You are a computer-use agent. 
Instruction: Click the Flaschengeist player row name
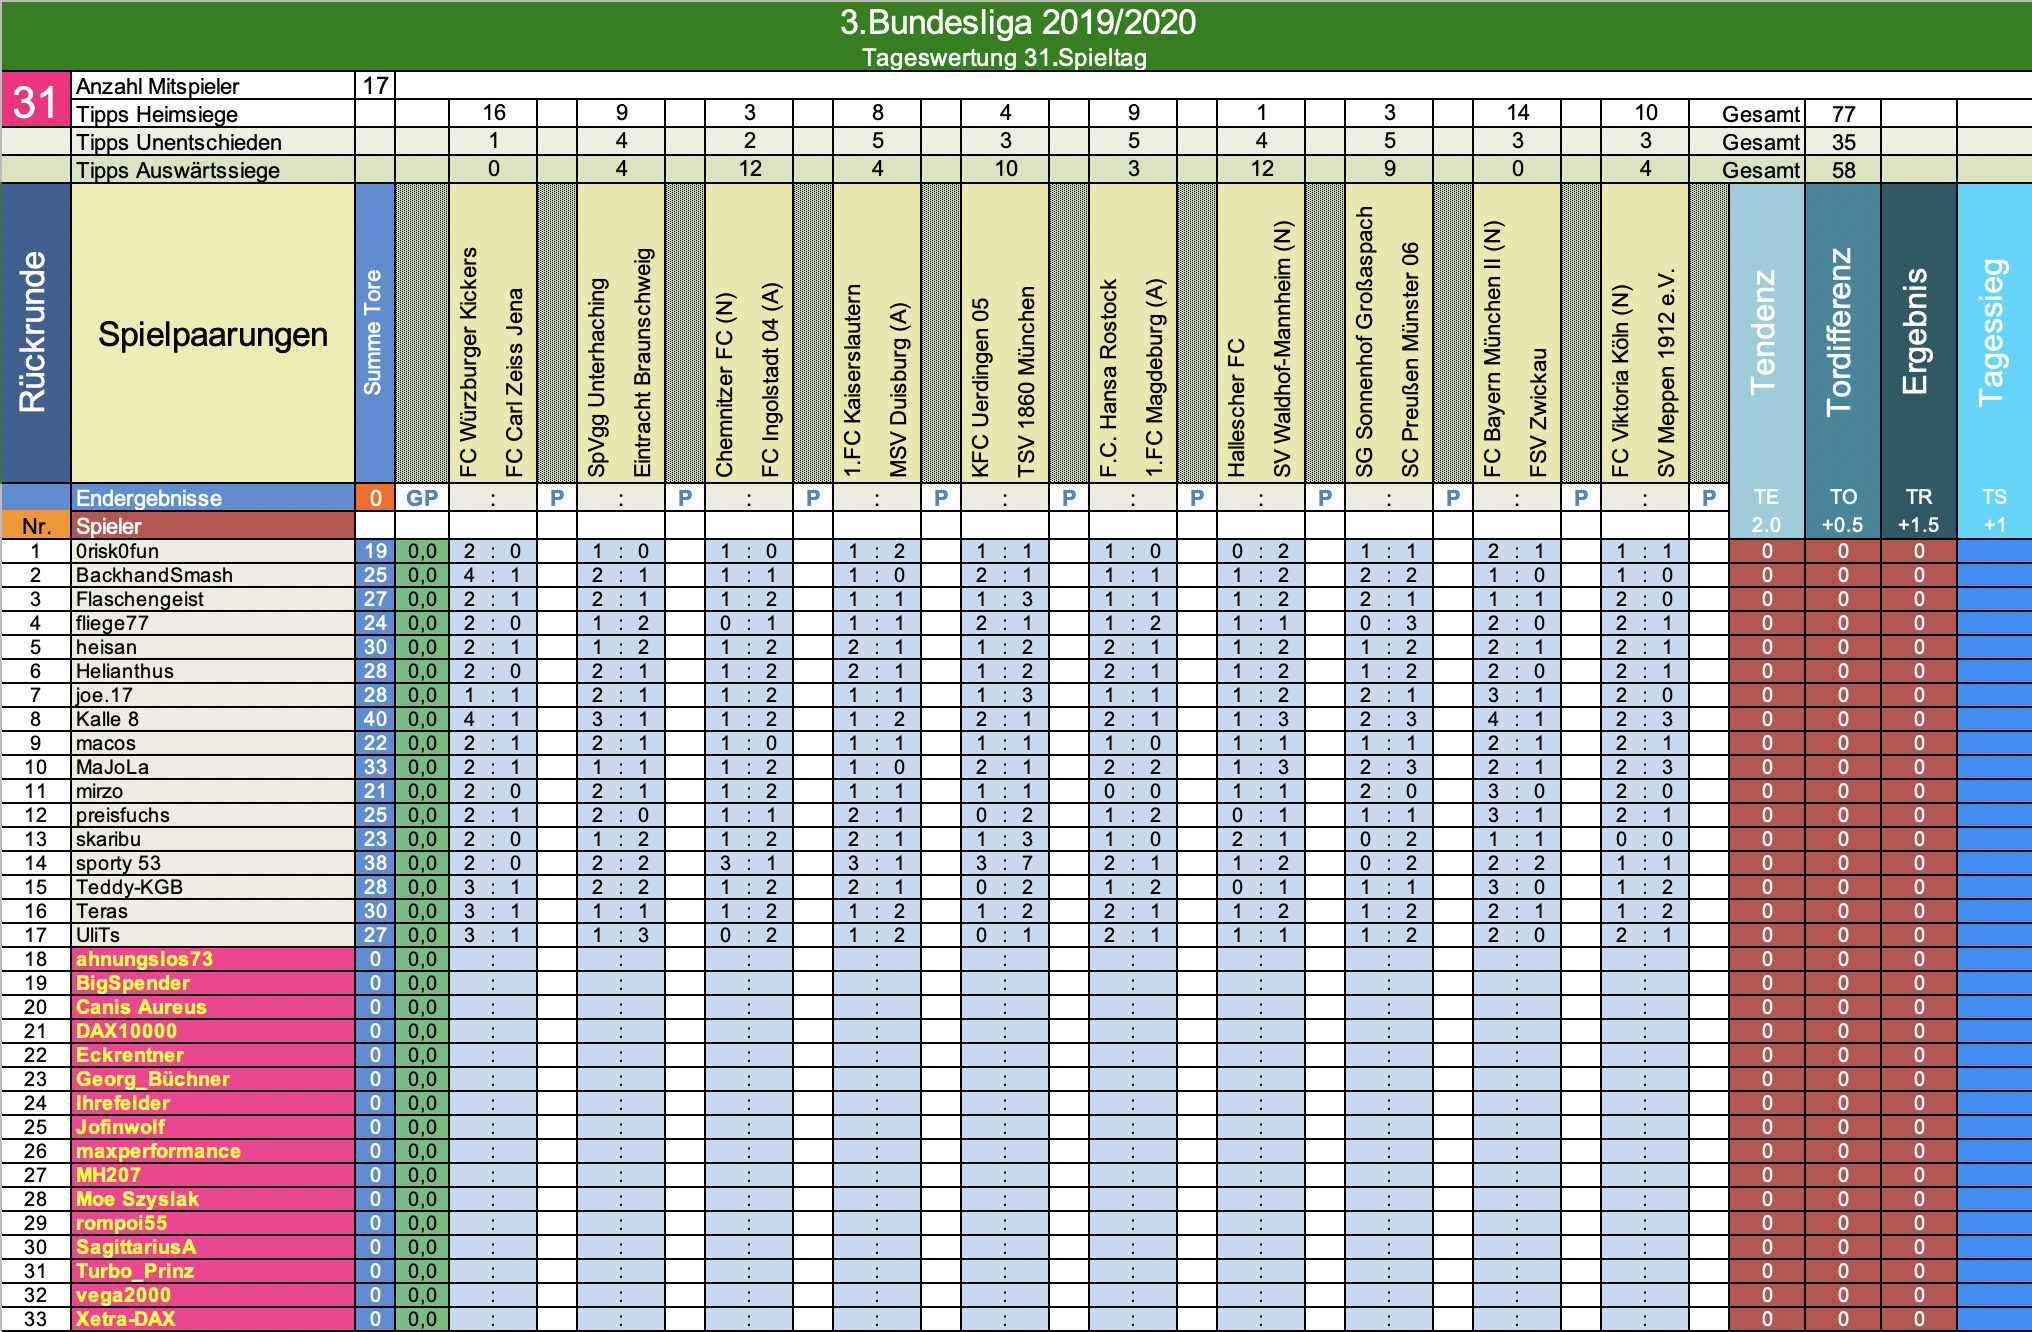139,599
